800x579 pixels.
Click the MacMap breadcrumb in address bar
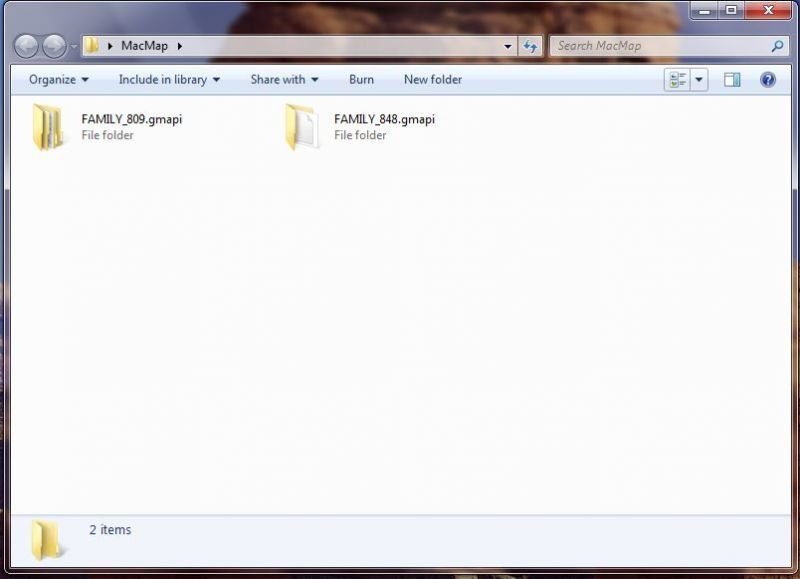(x=144, y=46)
